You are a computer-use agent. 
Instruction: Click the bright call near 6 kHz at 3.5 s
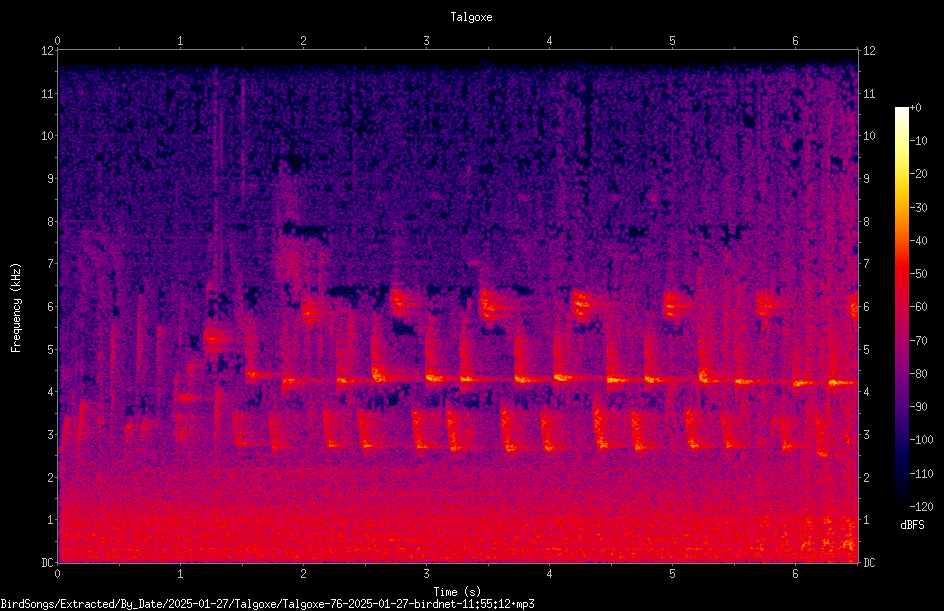click(494, 304)
